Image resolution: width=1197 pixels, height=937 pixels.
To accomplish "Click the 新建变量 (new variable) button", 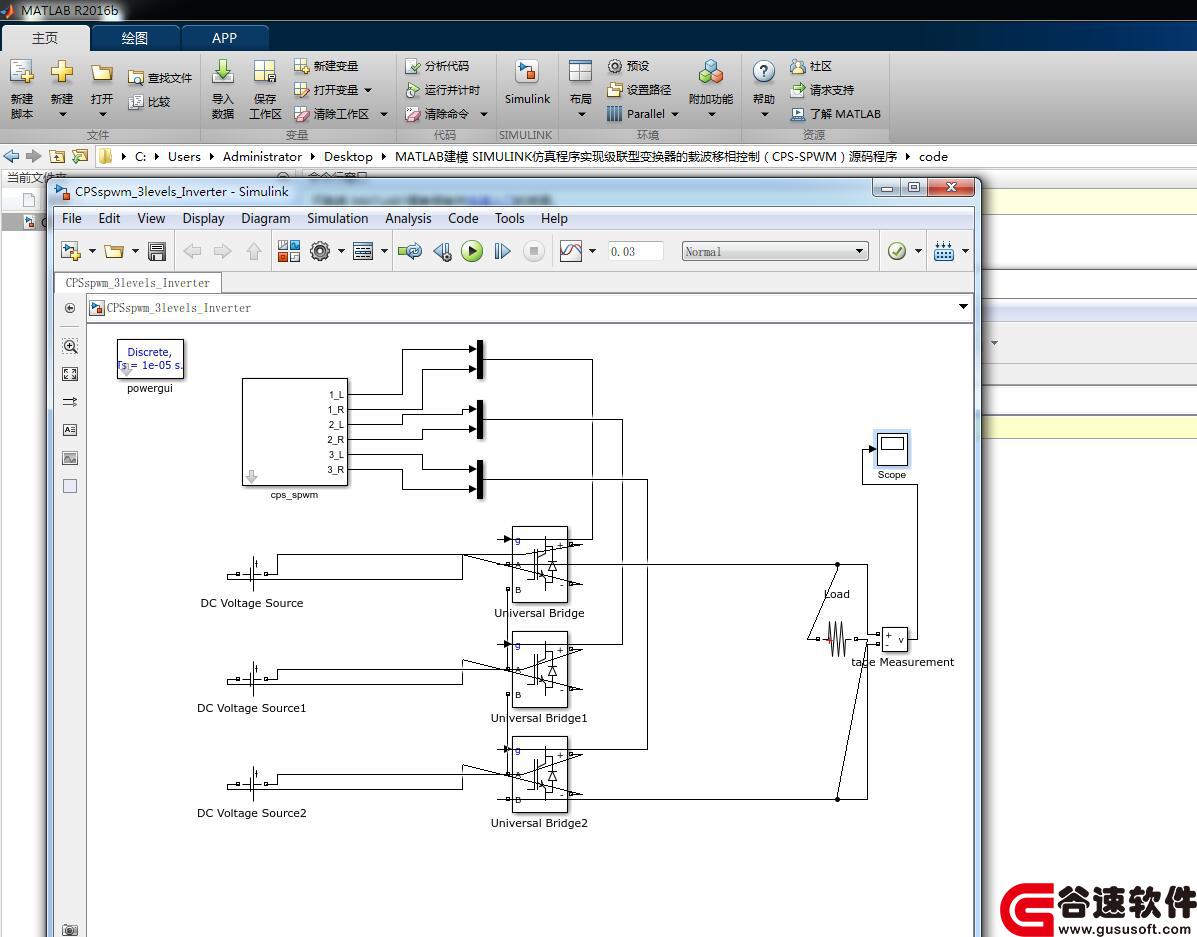I will pyautogui.click(x=326, y=66).
